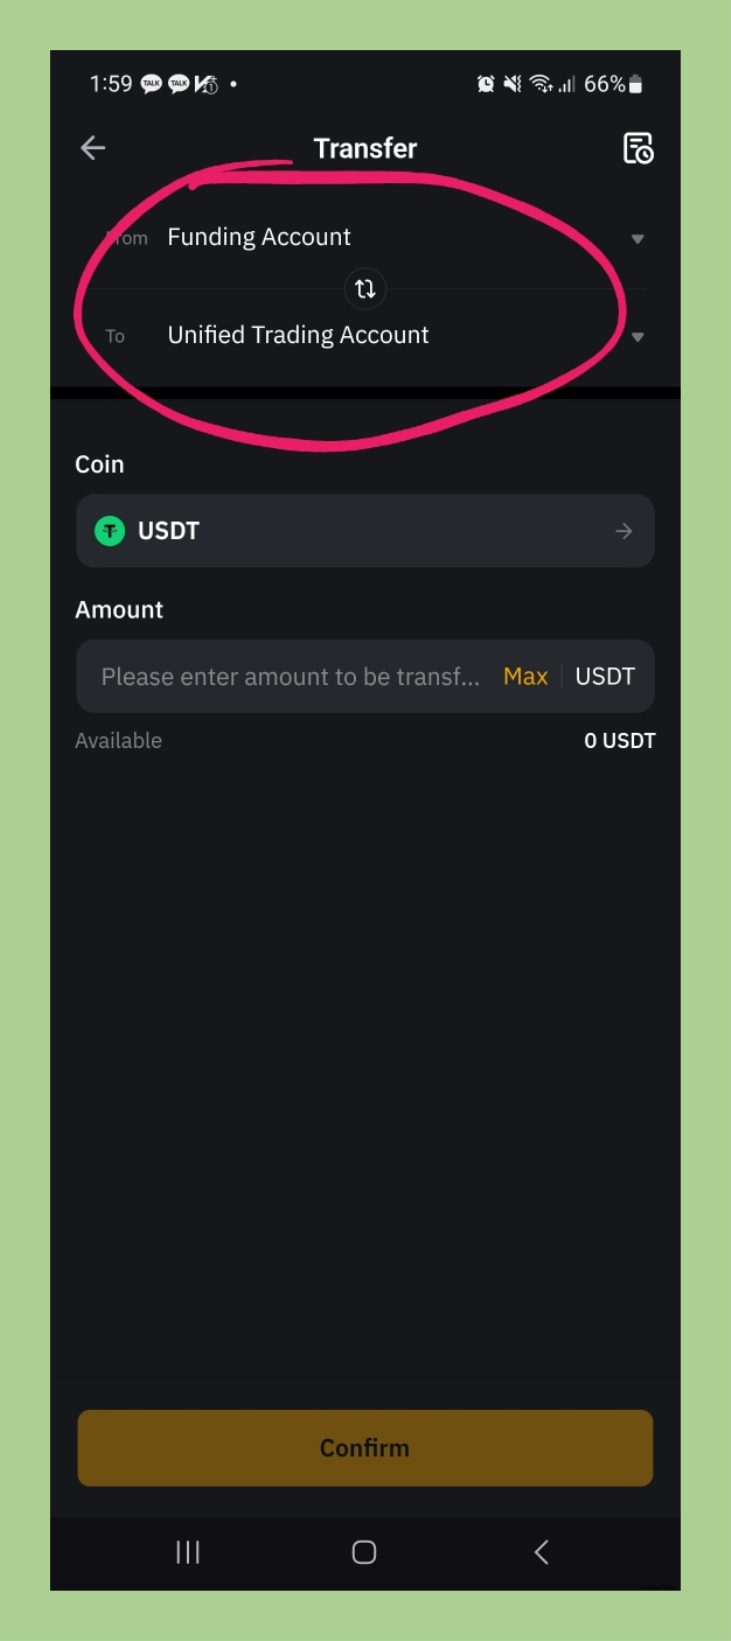Swap From and To accounts
The width and height of the screenshot is (731, 1641).
click(x=365, y=289)
